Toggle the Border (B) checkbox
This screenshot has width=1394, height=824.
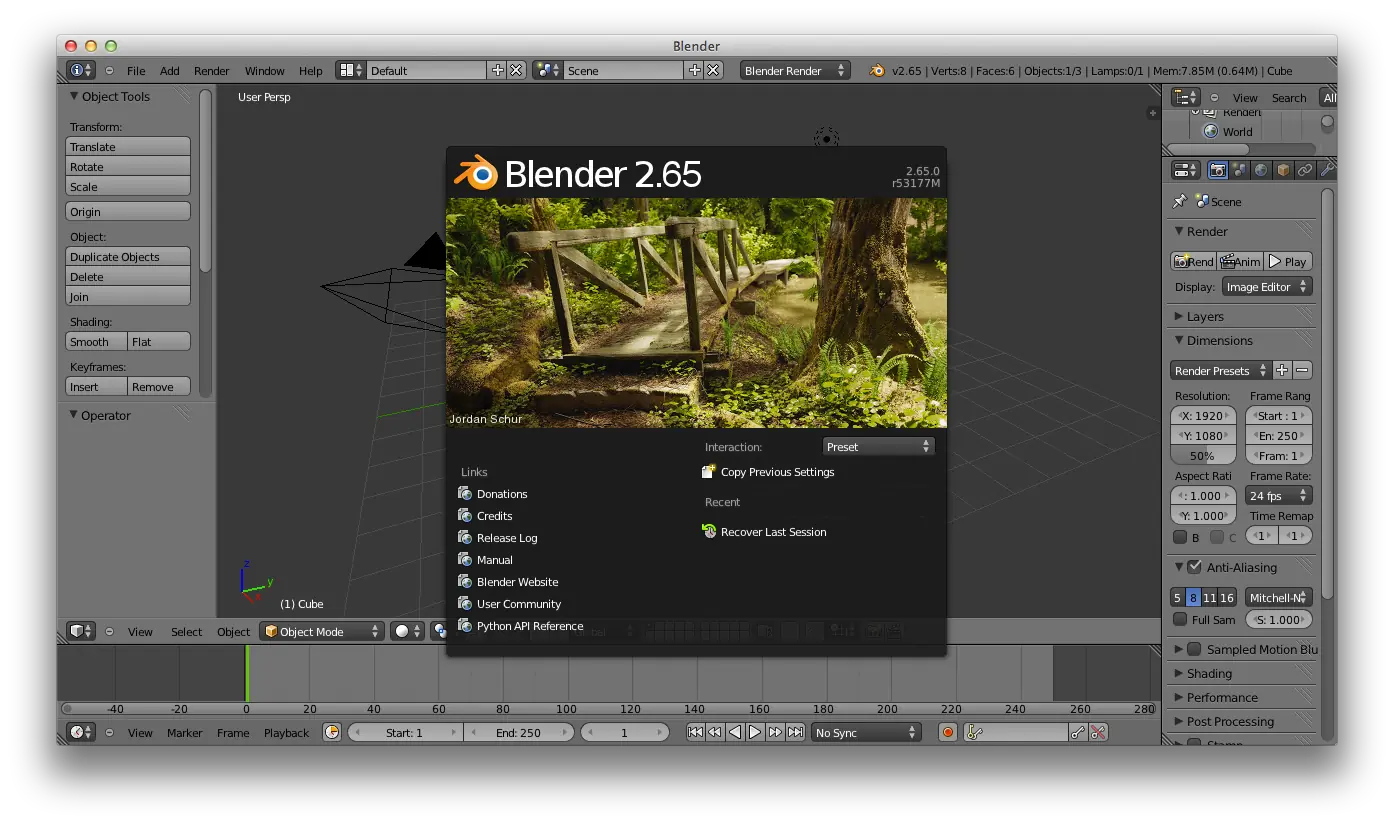[1180, 538]
